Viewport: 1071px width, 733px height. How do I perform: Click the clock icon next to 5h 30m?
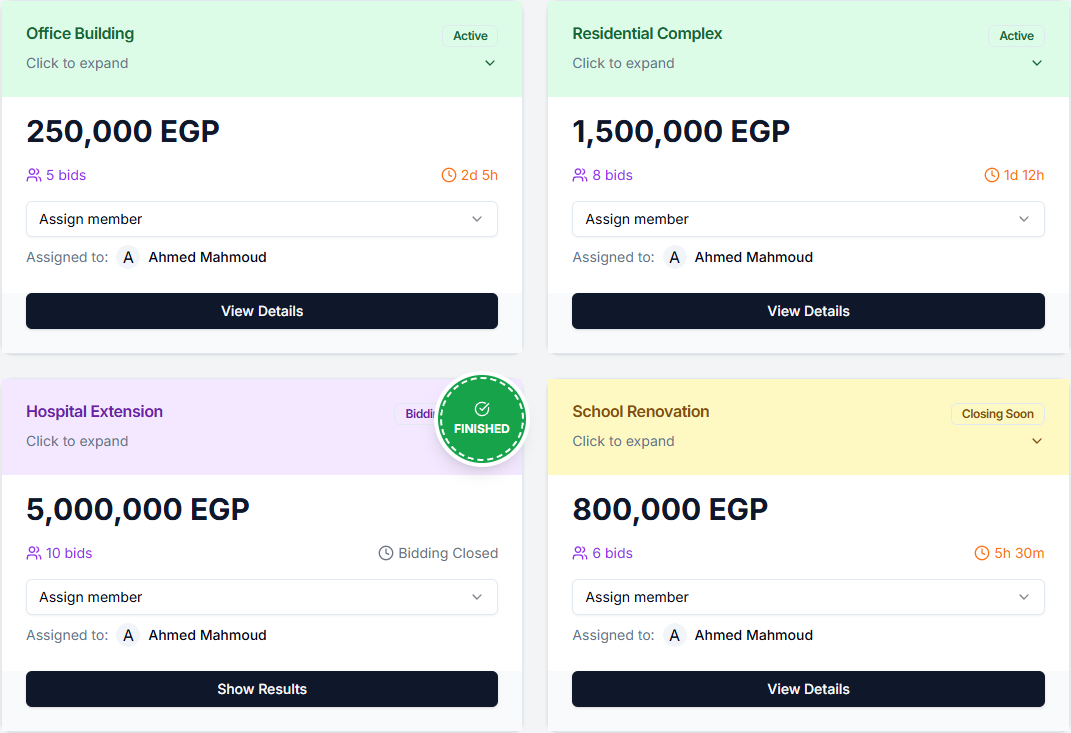pos(982,553)
